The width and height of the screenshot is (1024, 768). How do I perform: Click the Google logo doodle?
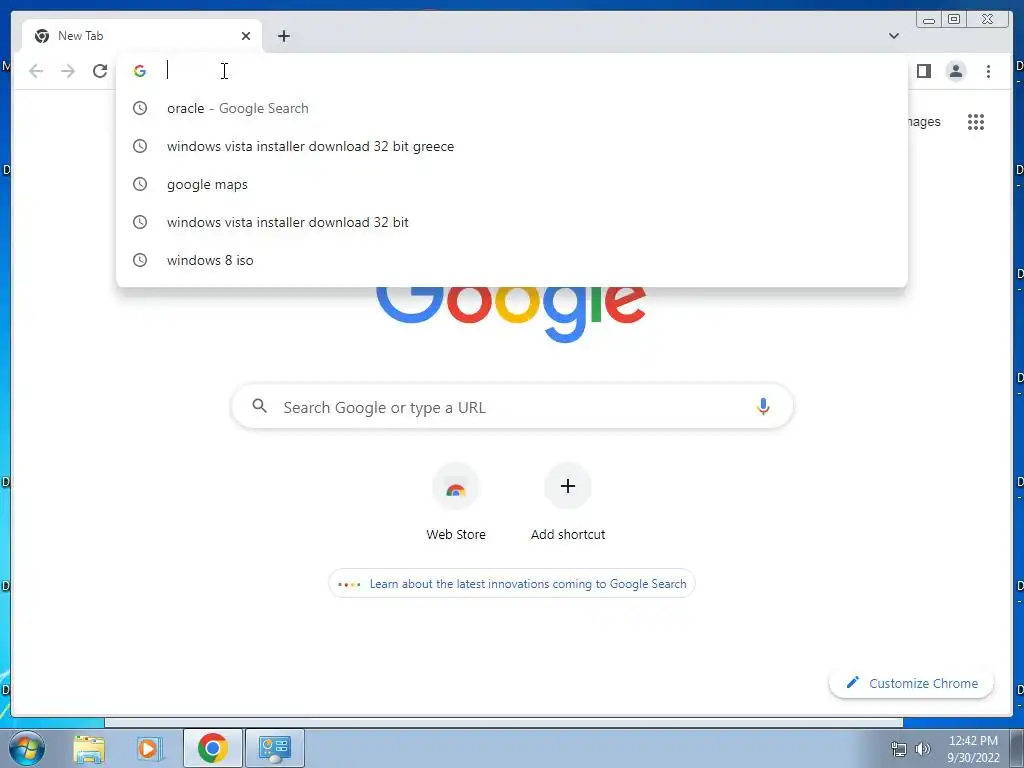click(x=511, y=313)
